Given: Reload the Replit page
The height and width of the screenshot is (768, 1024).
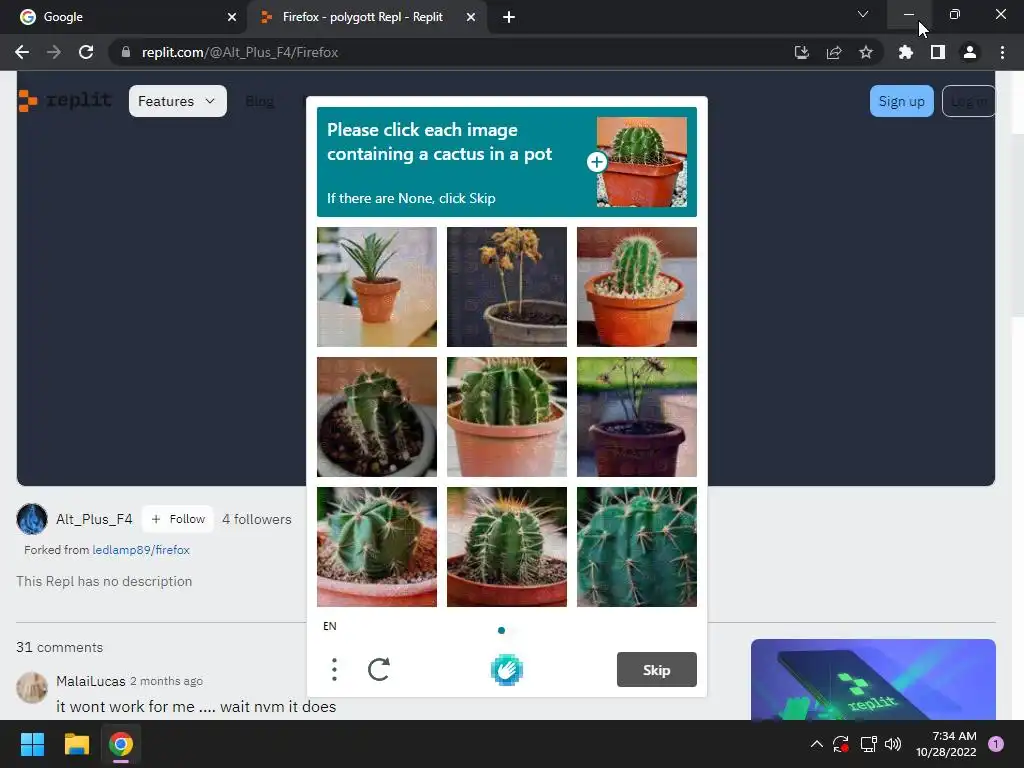Looking at the screenshot, I should [86, 52].
